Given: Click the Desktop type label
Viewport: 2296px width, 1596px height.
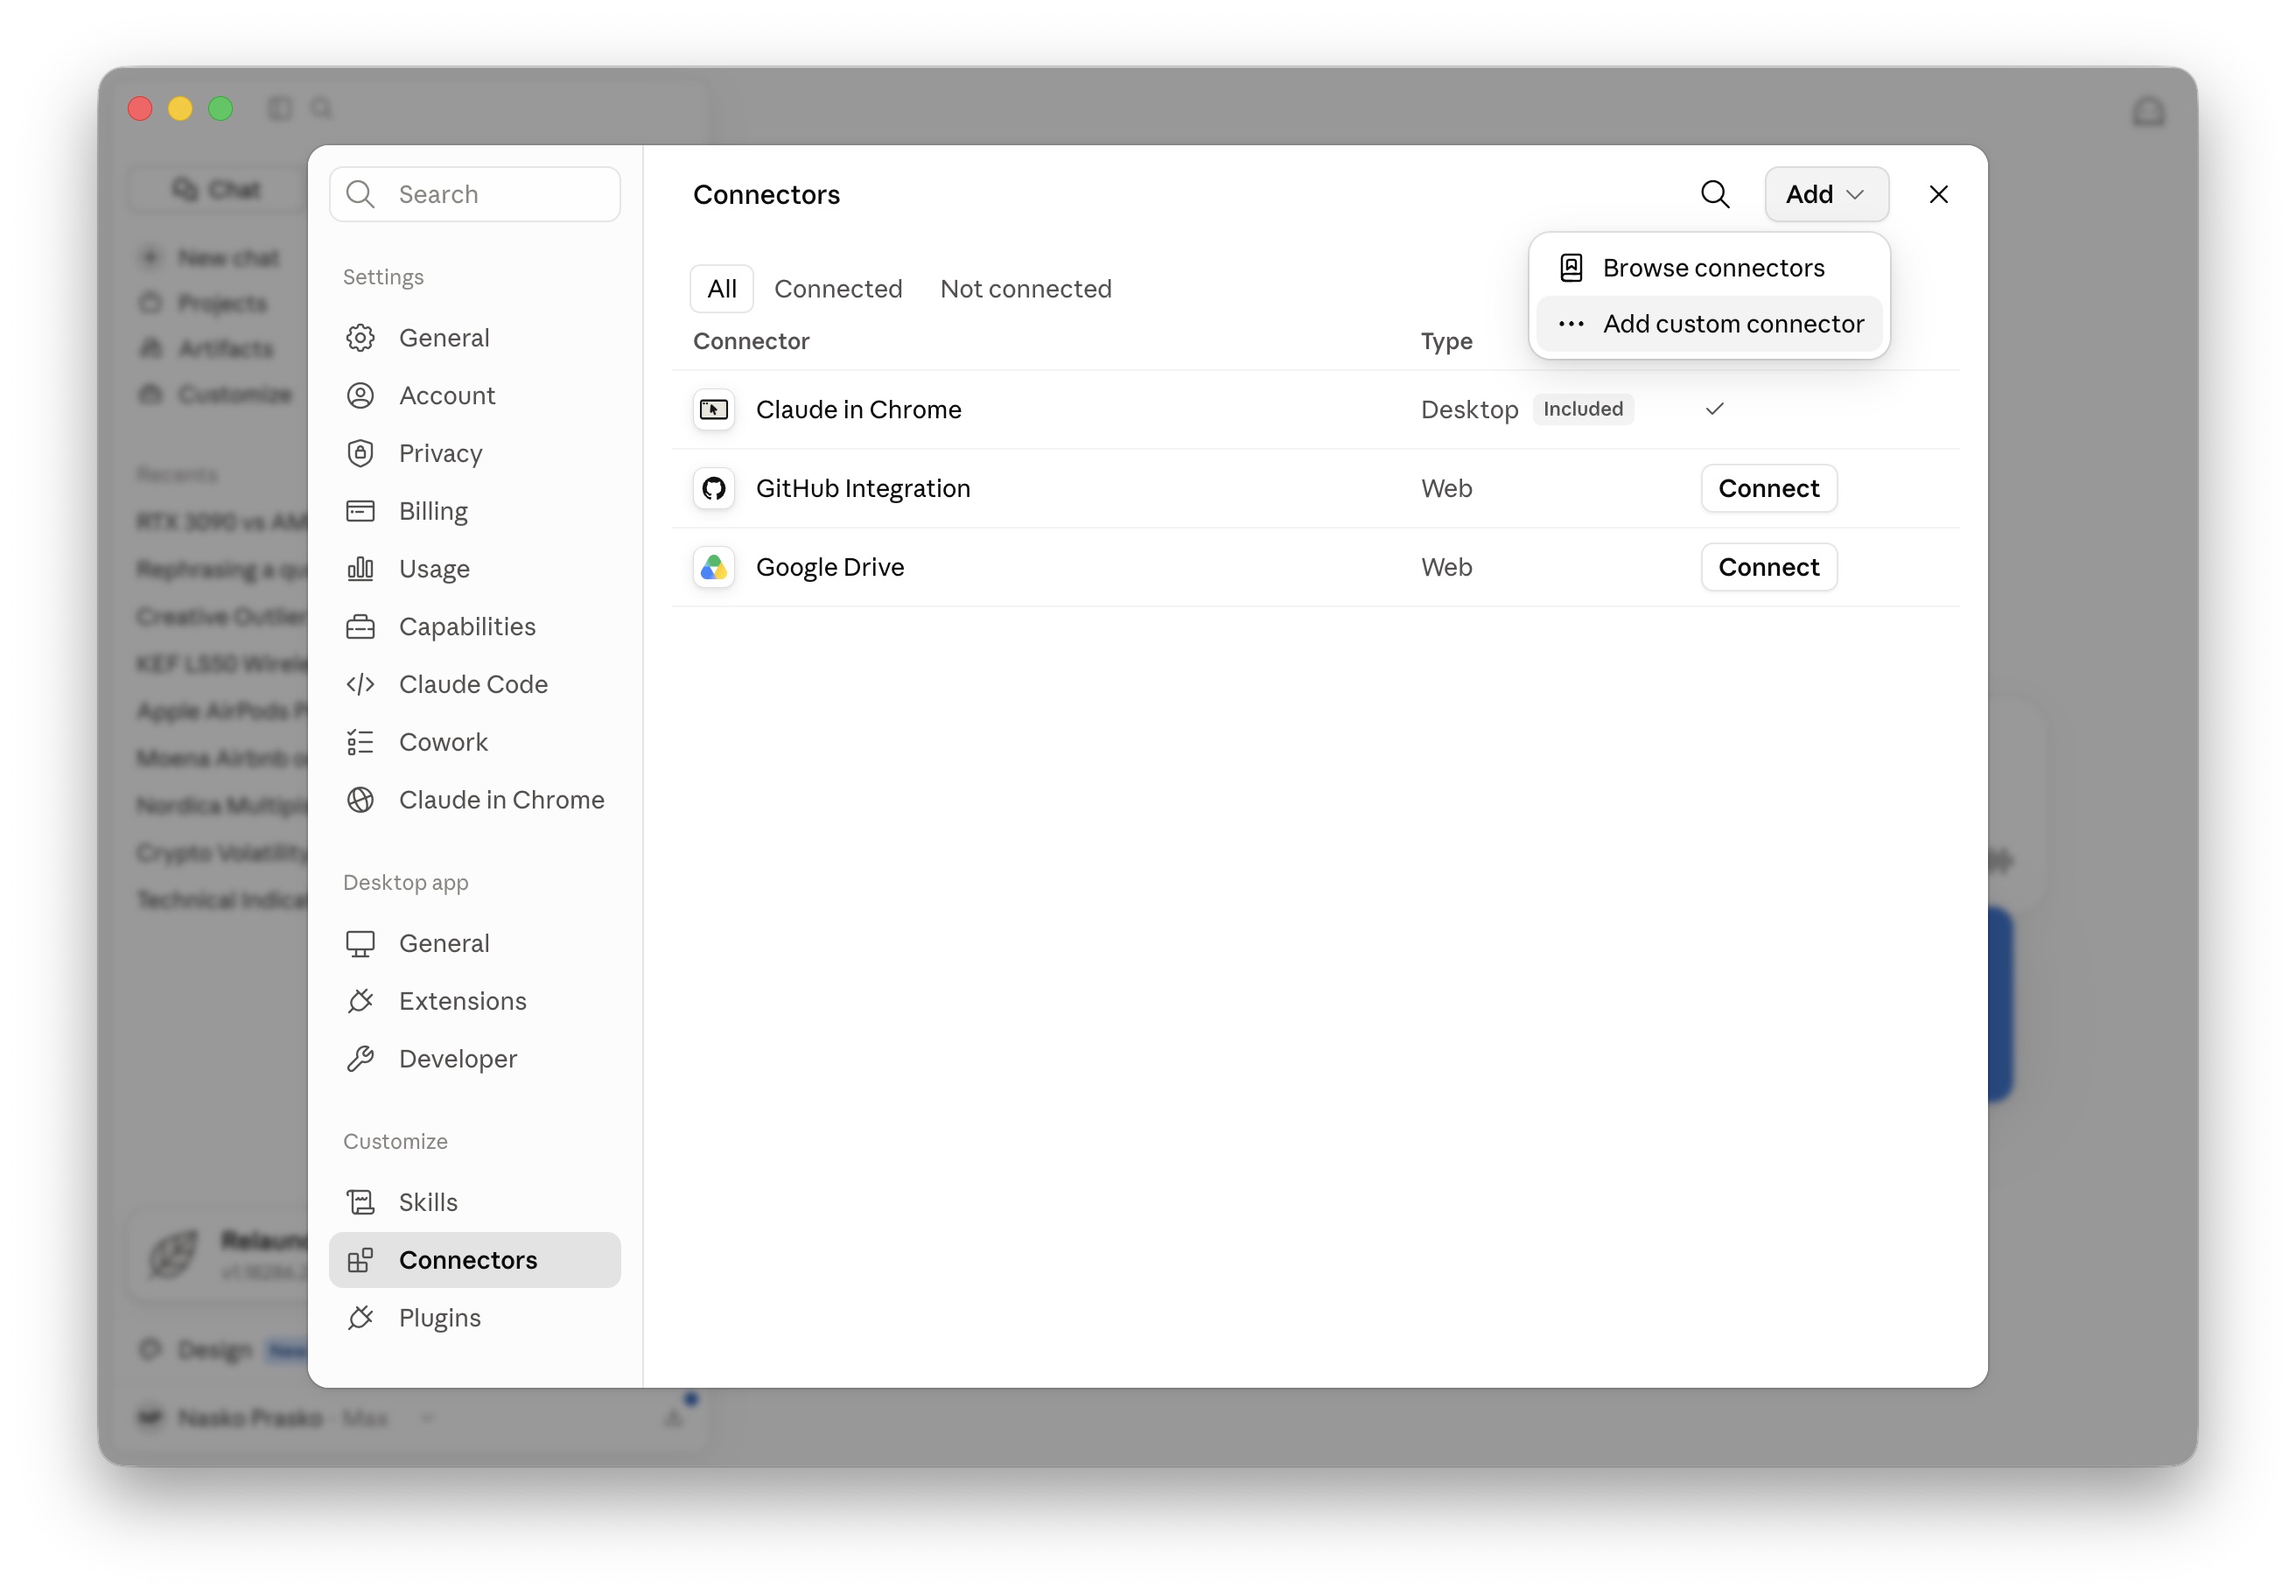Looking at the screenshot, I should [1469, 410].
